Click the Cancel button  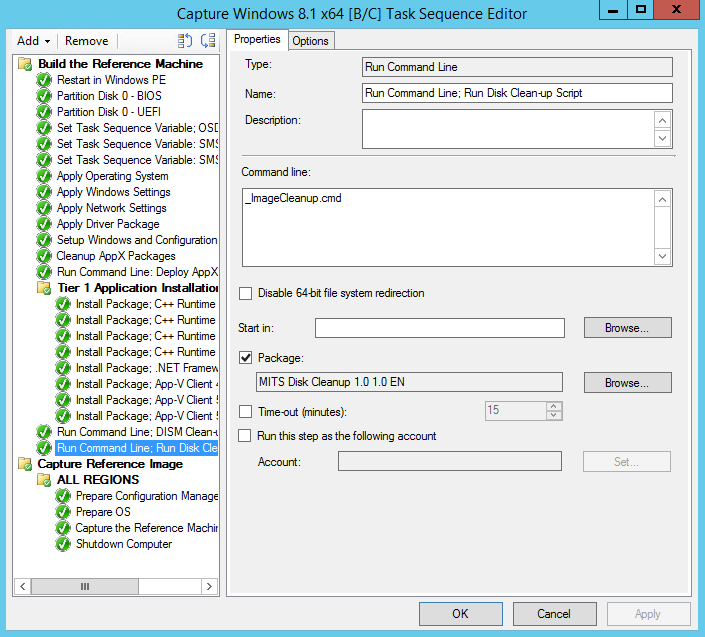tap(554, 614)
